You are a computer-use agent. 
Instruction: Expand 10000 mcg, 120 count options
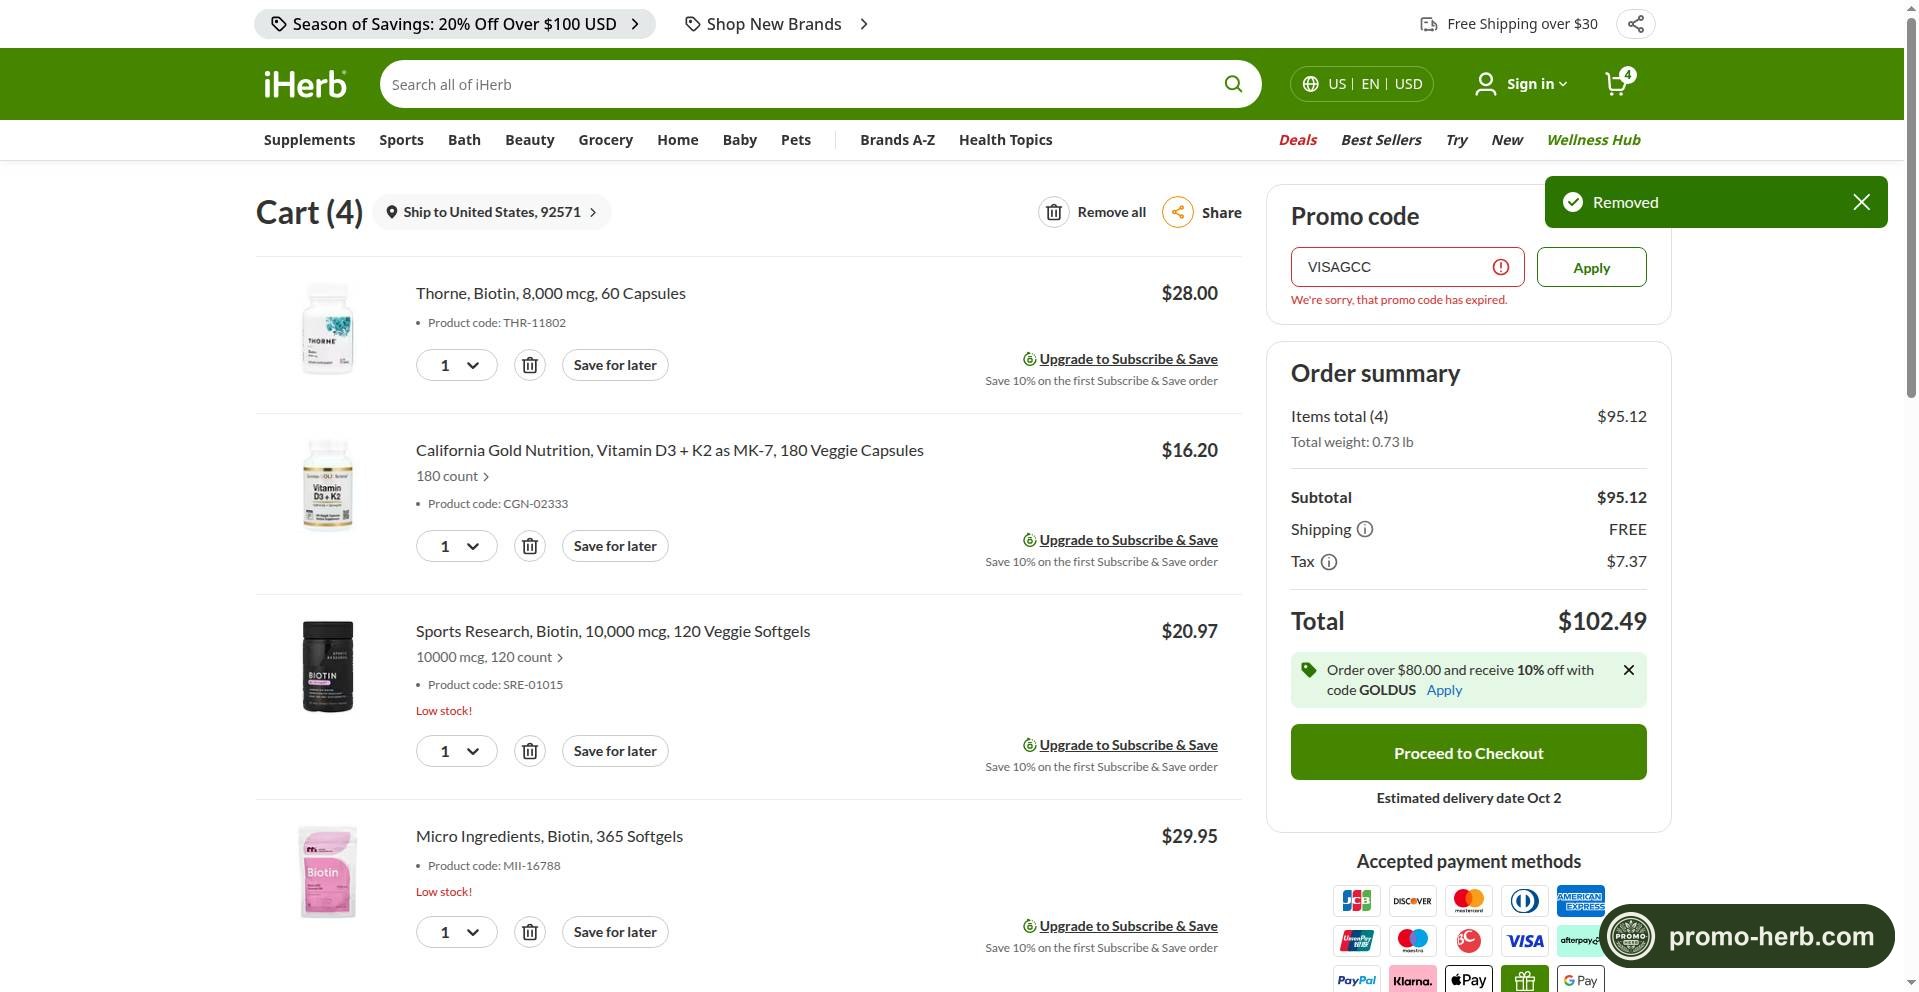coord(490,658)
